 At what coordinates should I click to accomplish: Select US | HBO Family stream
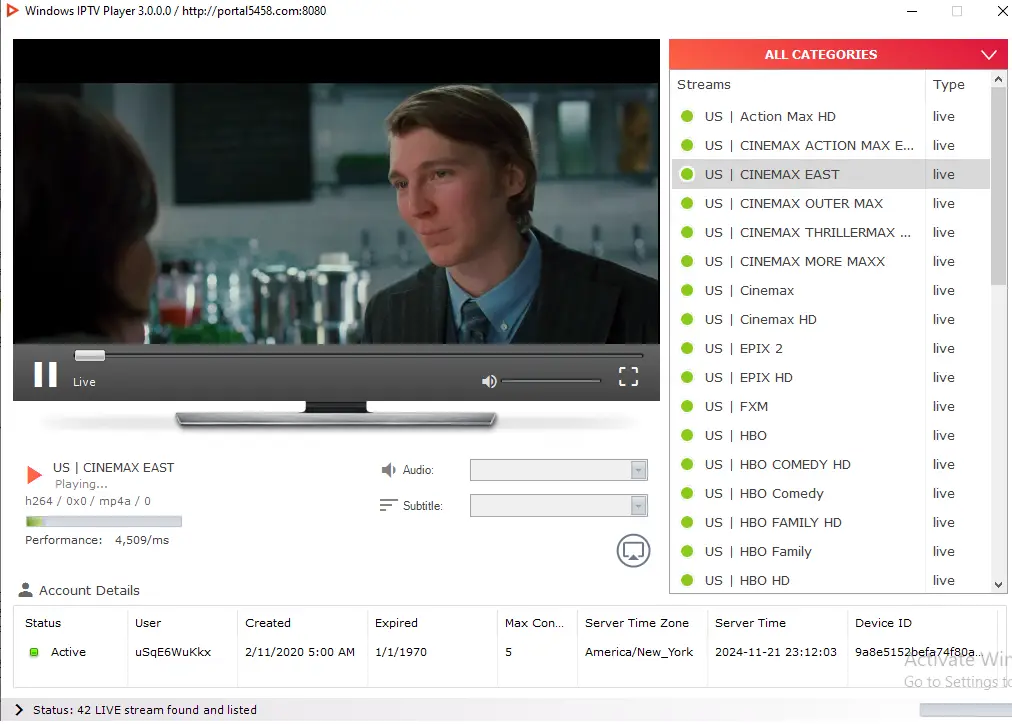tap(830, 552)
